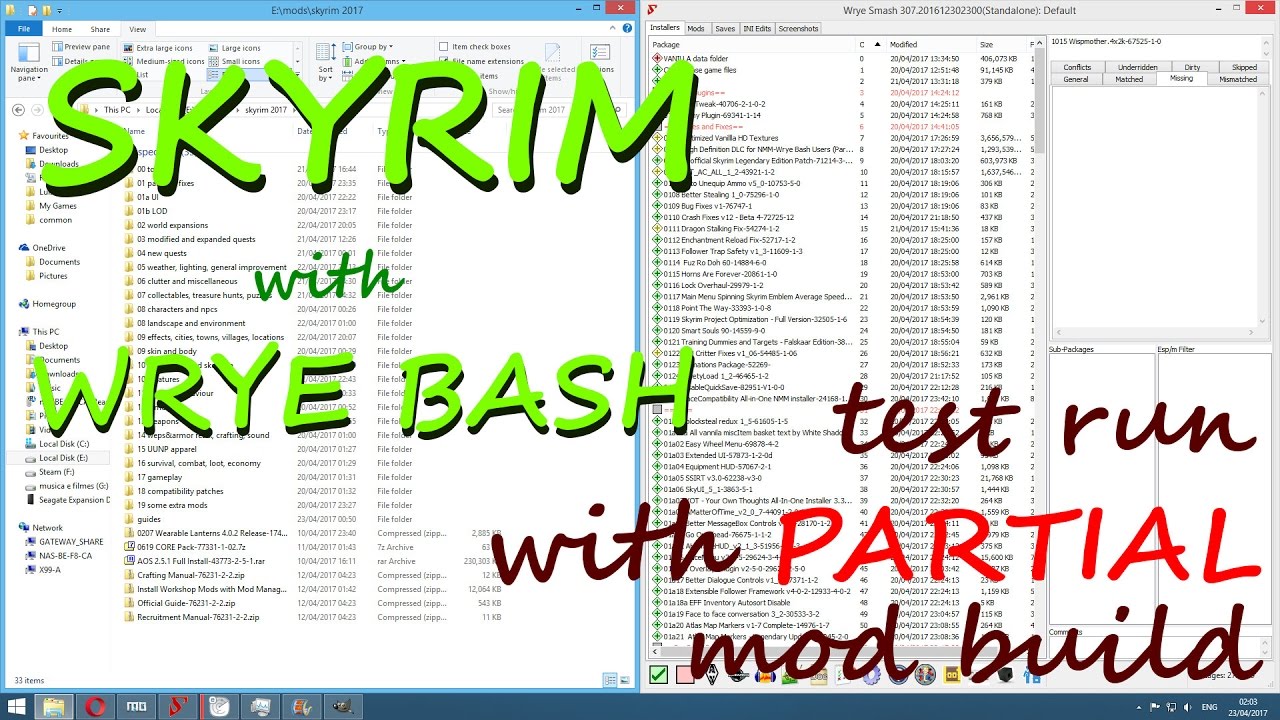Viewport: 1280px width, 720px height.
Task: Switch to the Mods tab in Wrye Smash
Action: click(x=695, y=29)
